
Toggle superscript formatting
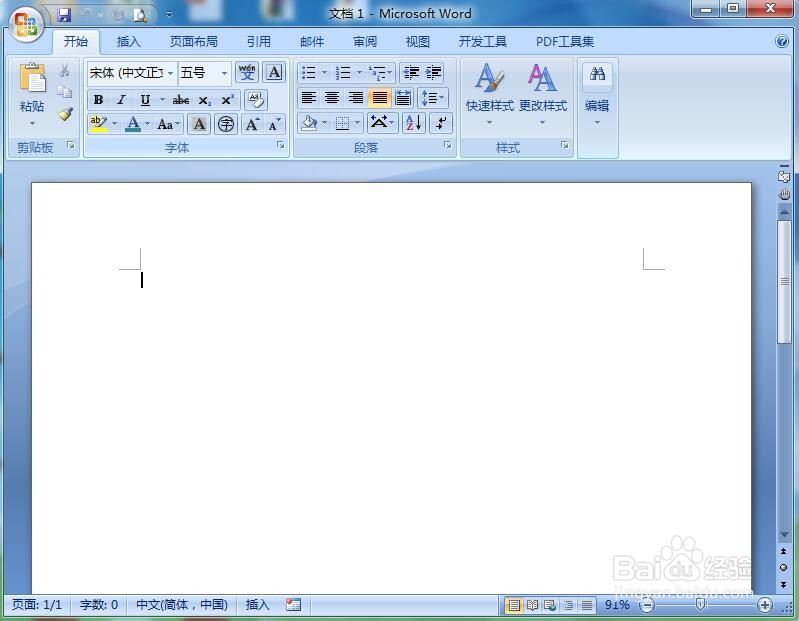[x=227, y=100]
